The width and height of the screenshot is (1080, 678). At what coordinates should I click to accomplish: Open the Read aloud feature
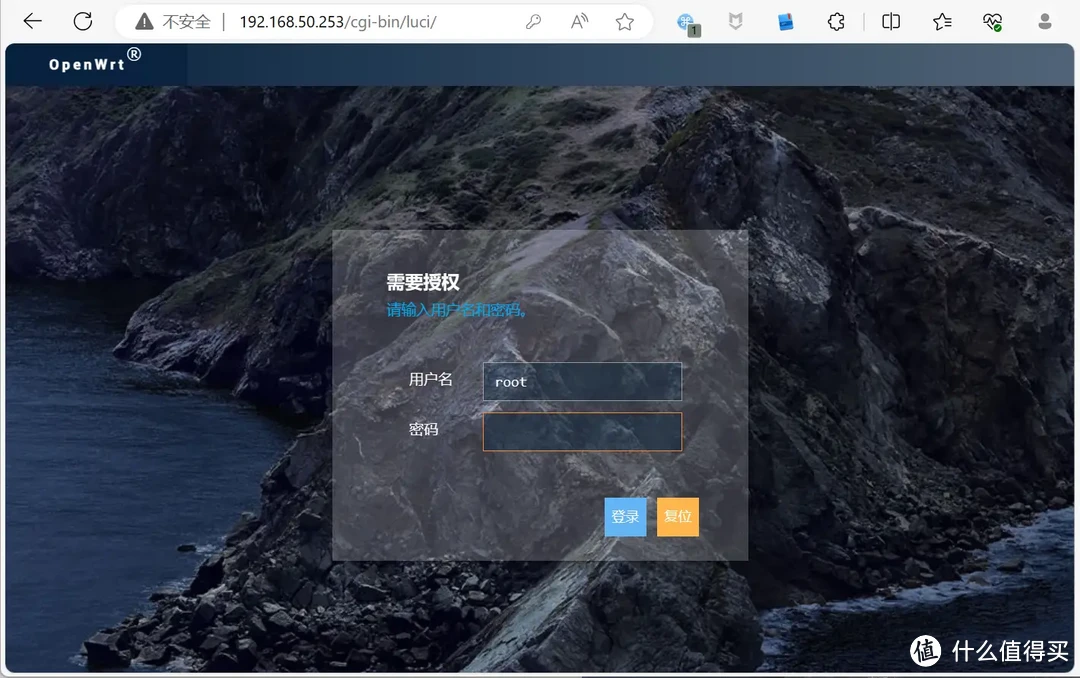point(578,20)
